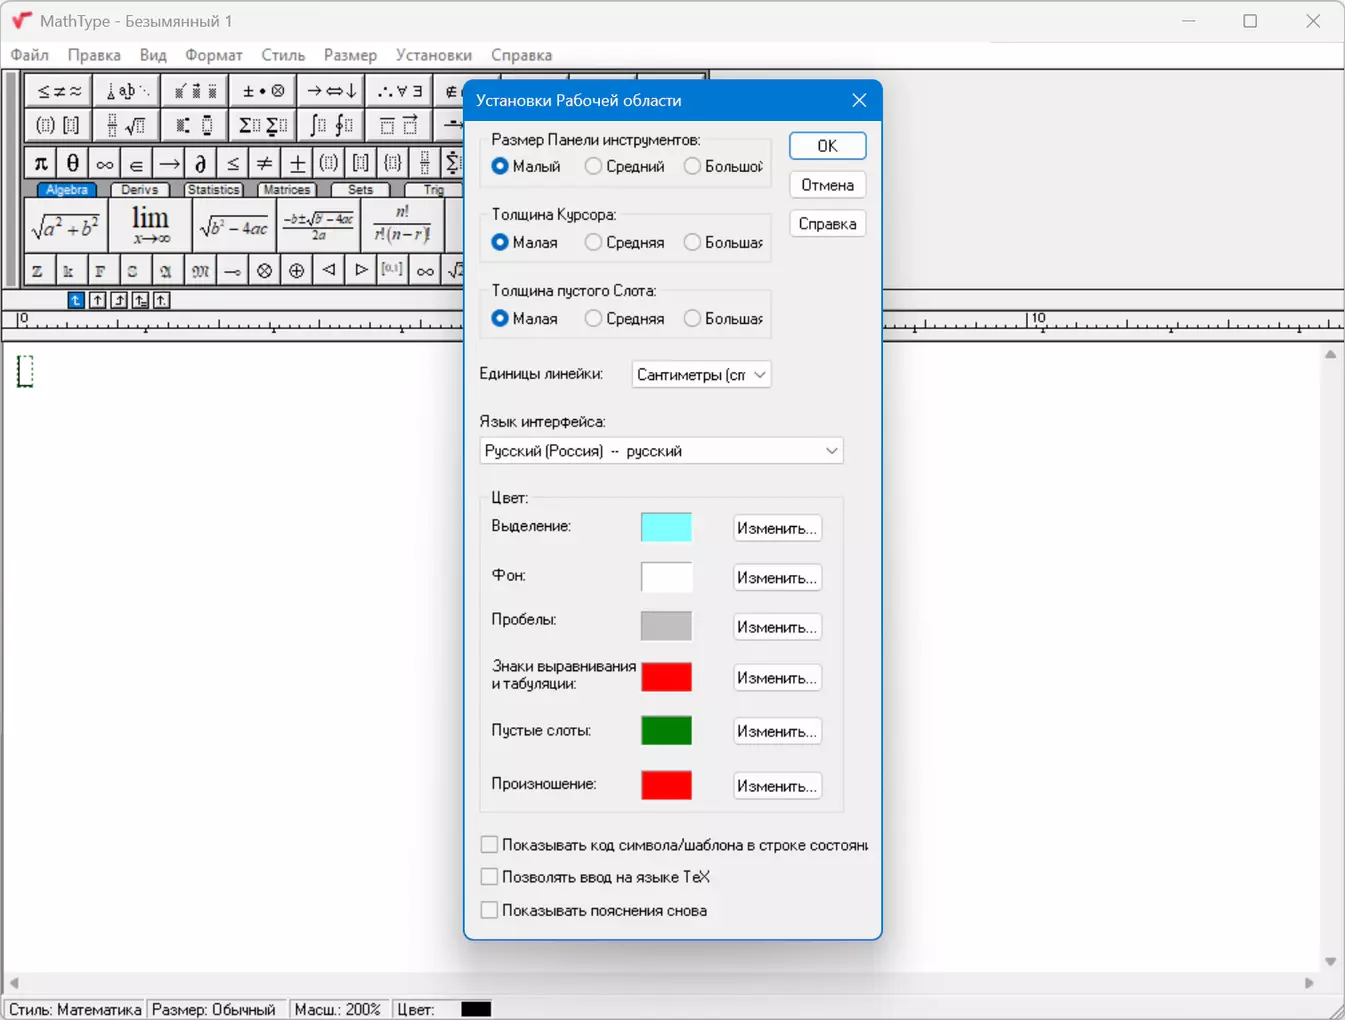Insert the pi symbol
Screen dimensions: 1345x1020
[x=40, y=163]
